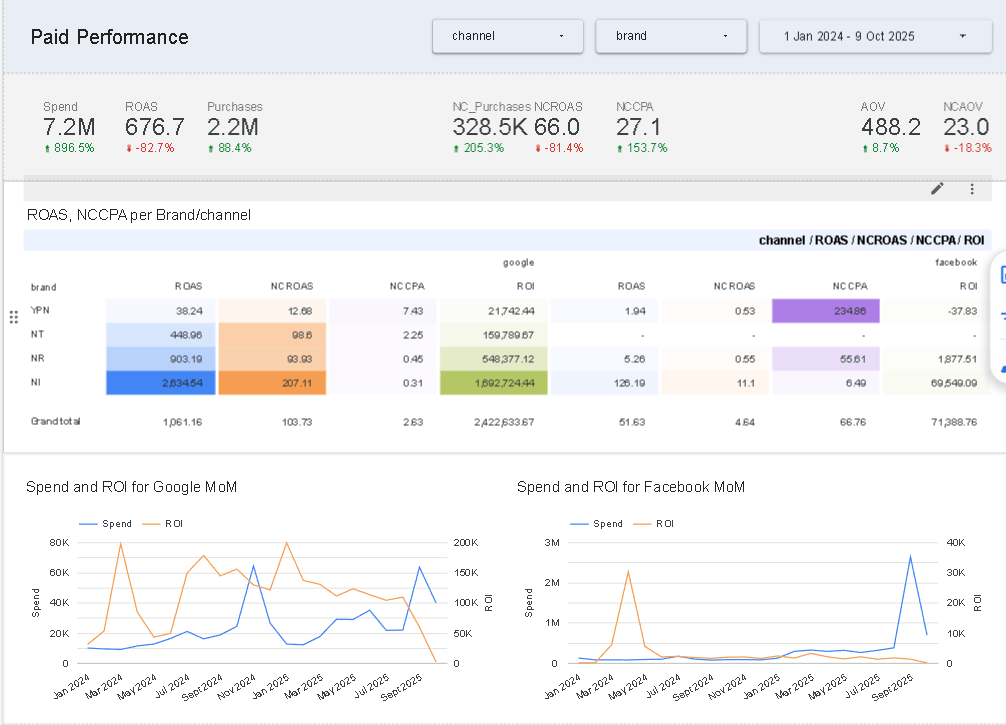
Task: Click the Paid Performance title
Action: click(x=110, y=37)
